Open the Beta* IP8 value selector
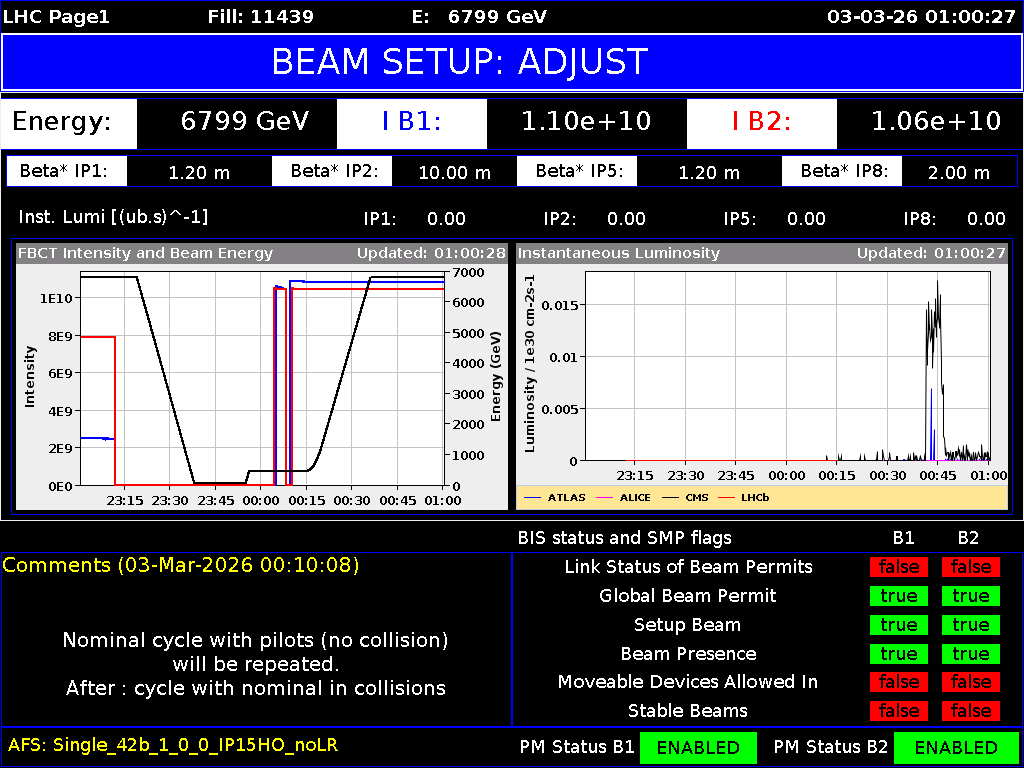The height and width of the screenshot is (768, 1024). point(960,171)
